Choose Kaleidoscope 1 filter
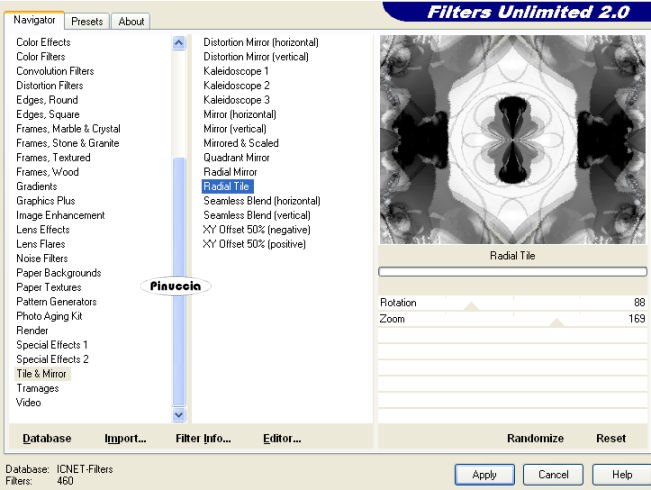 click(236, 71)
